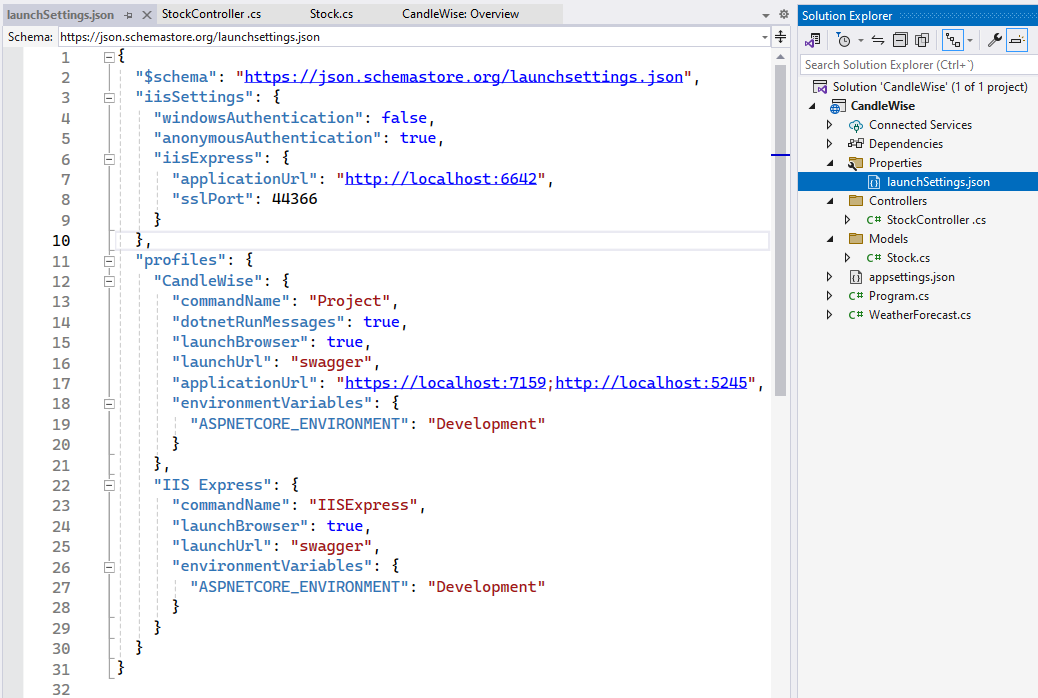This screenshot has width=1038, height=698.
Task: Toggle the file nesting view button
Action: click(x=953, y=40)
